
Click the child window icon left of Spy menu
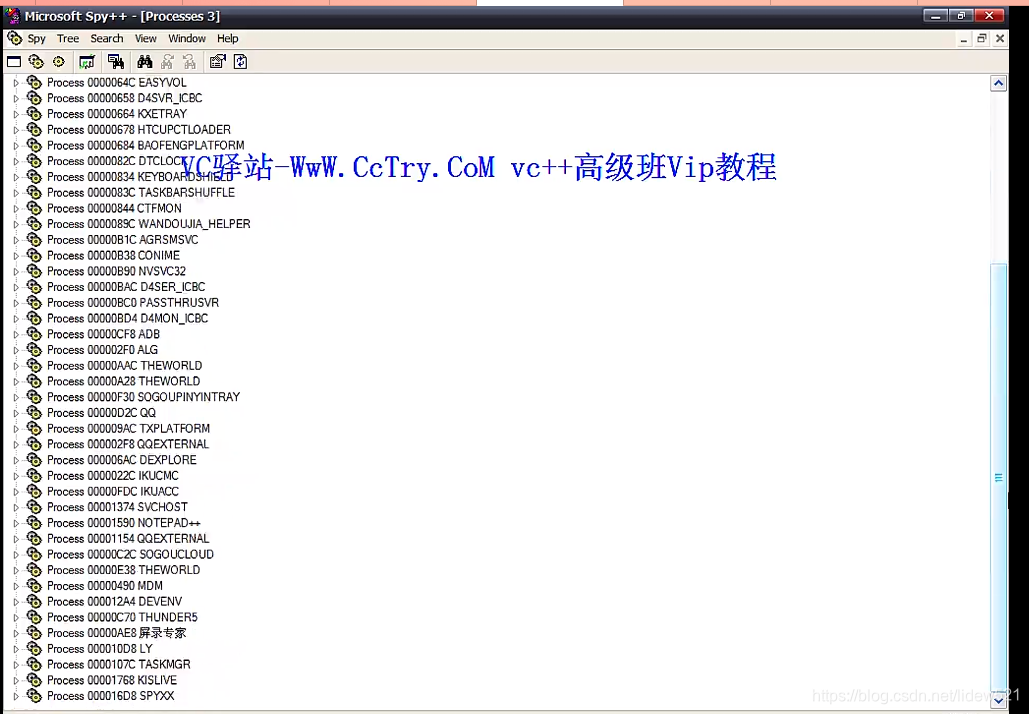[x=14, y=38]
